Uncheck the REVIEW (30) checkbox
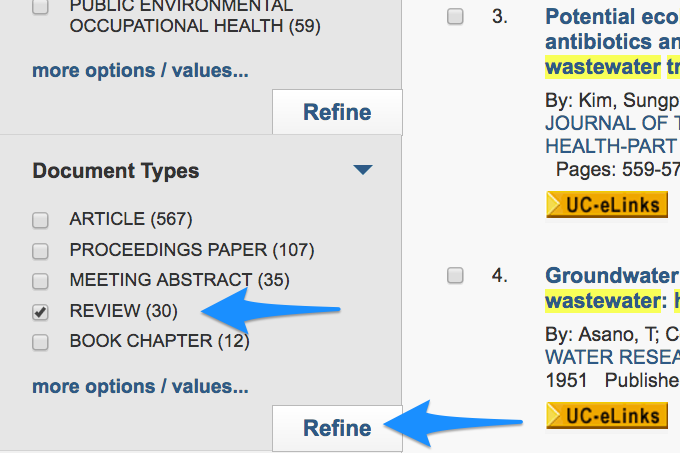The width and height of the screenshot is (680, 453). point(40,312)
